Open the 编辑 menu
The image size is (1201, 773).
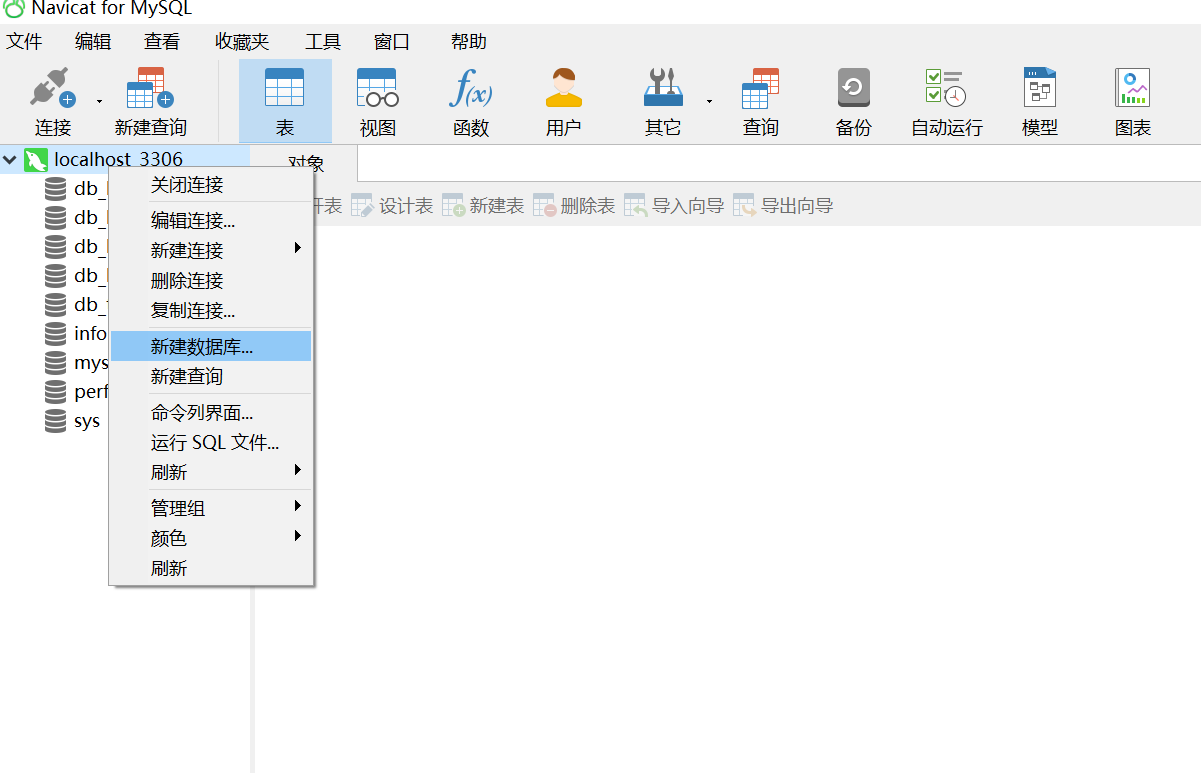93,42
